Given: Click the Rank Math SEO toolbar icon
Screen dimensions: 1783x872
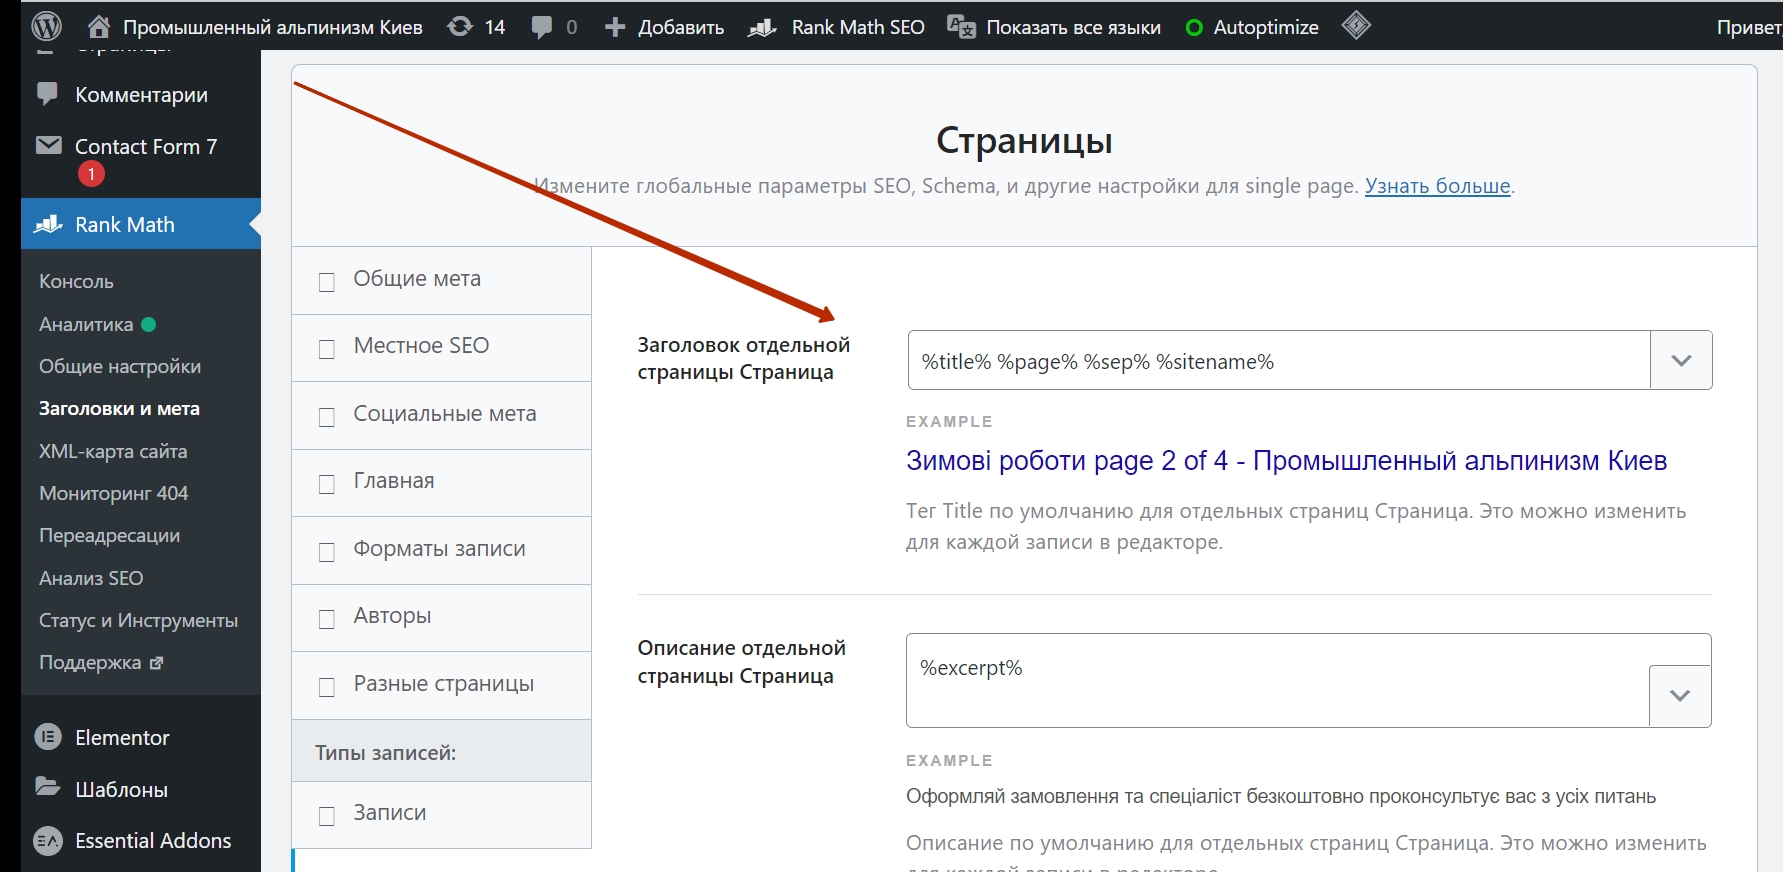Looking at the screenshot, I should click(x=762, y=28).
